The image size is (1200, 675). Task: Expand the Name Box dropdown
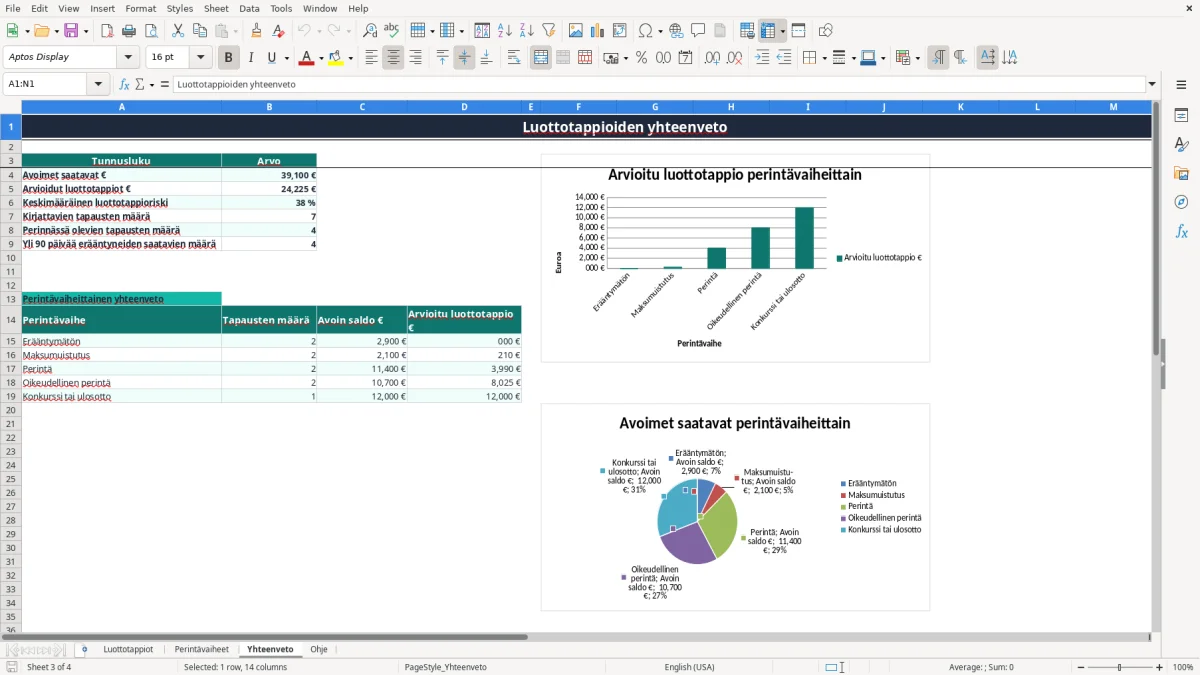coord(98,84)
